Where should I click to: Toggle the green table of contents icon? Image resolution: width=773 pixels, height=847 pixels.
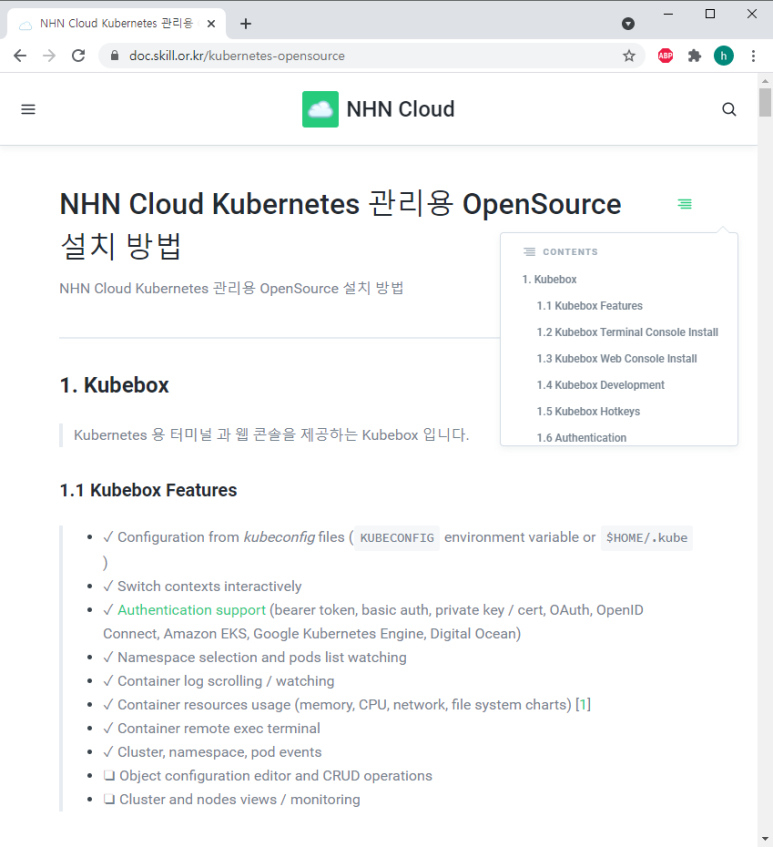[684, 204]
